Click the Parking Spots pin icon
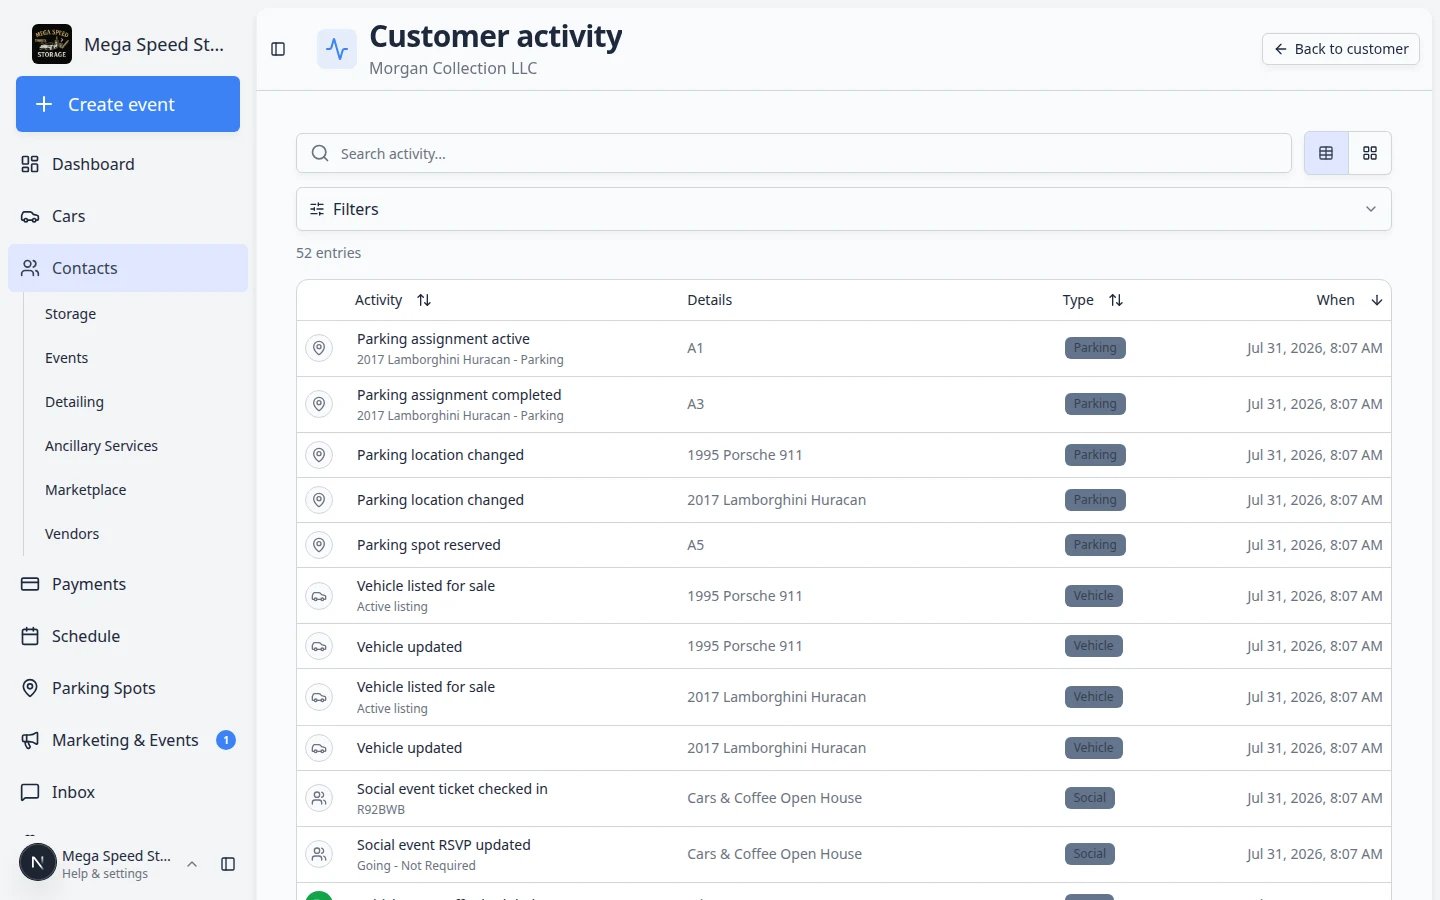Viewport: 1440px width, 900px height. [x=30, y=688]
